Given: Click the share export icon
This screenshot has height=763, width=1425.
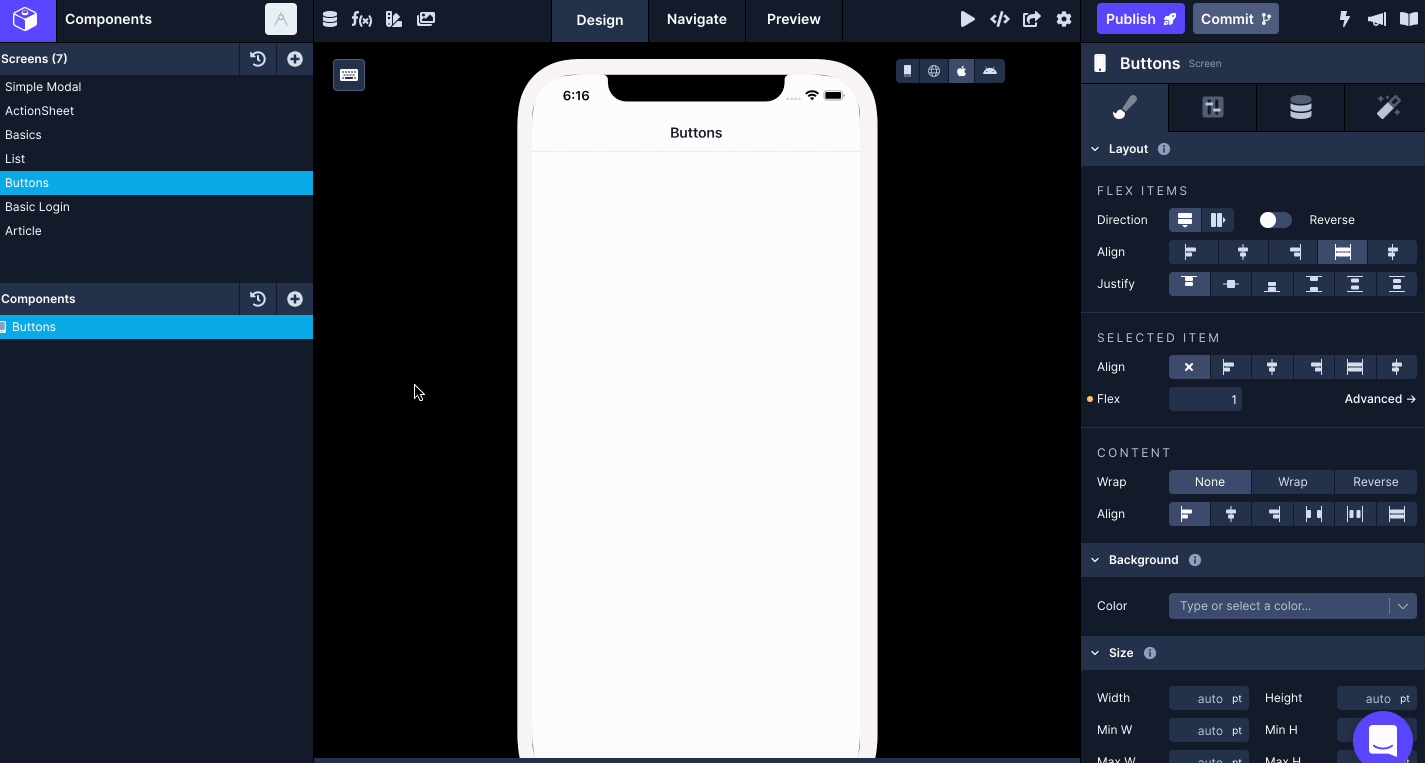Looking at the screenshot, I should [x=1032, y=19].
